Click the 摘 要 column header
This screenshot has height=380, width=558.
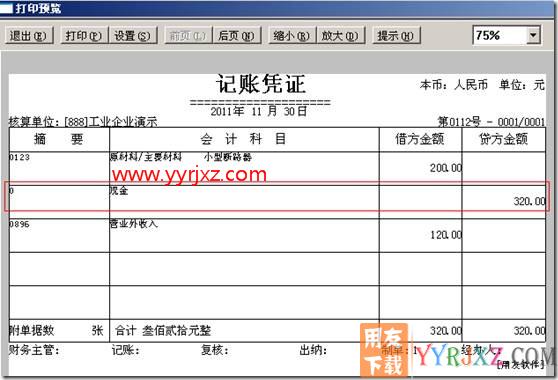pos(59,139)
